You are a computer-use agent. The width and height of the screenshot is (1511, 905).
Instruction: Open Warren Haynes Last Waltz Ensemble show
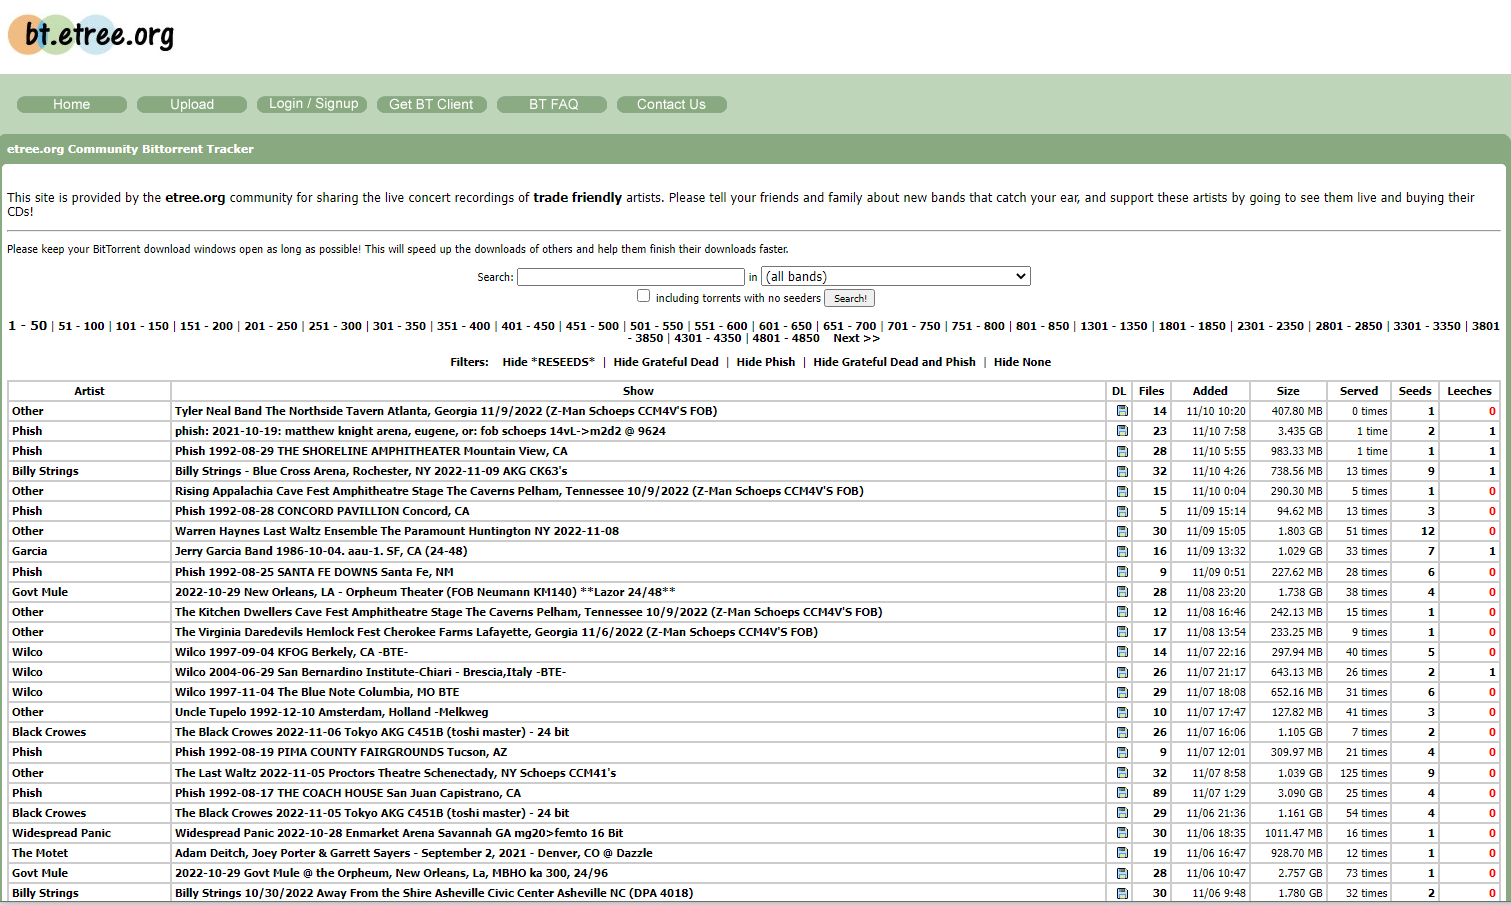click(397, 531)
